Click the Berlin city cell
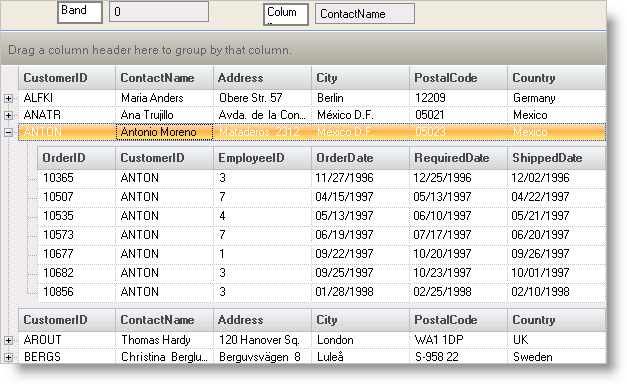 click(360, 98)
